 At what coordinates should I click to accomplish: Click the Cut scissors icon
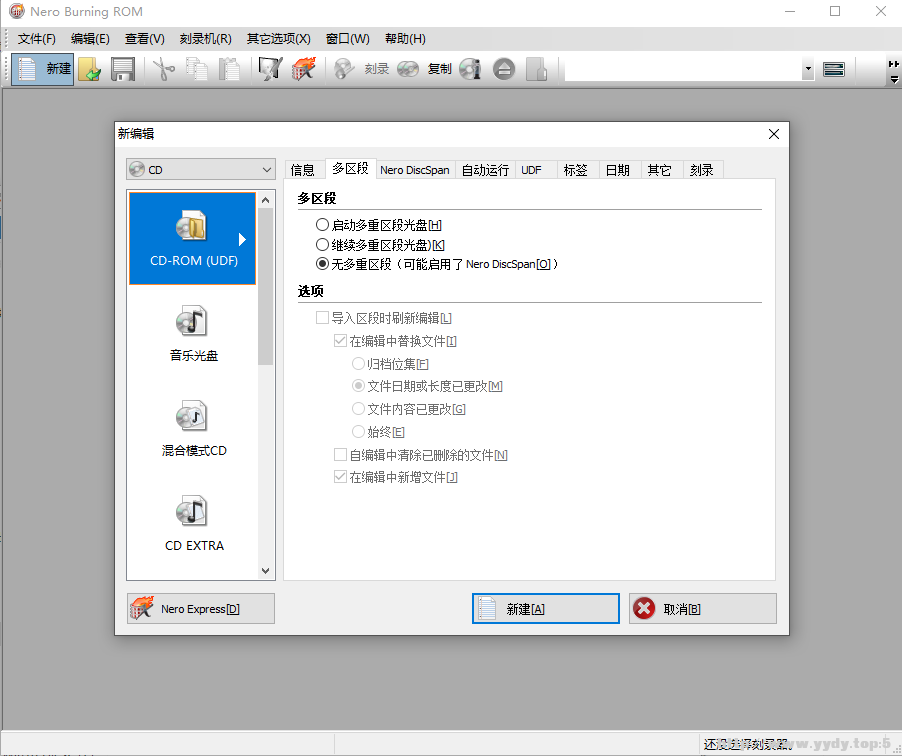pos(164,69)
